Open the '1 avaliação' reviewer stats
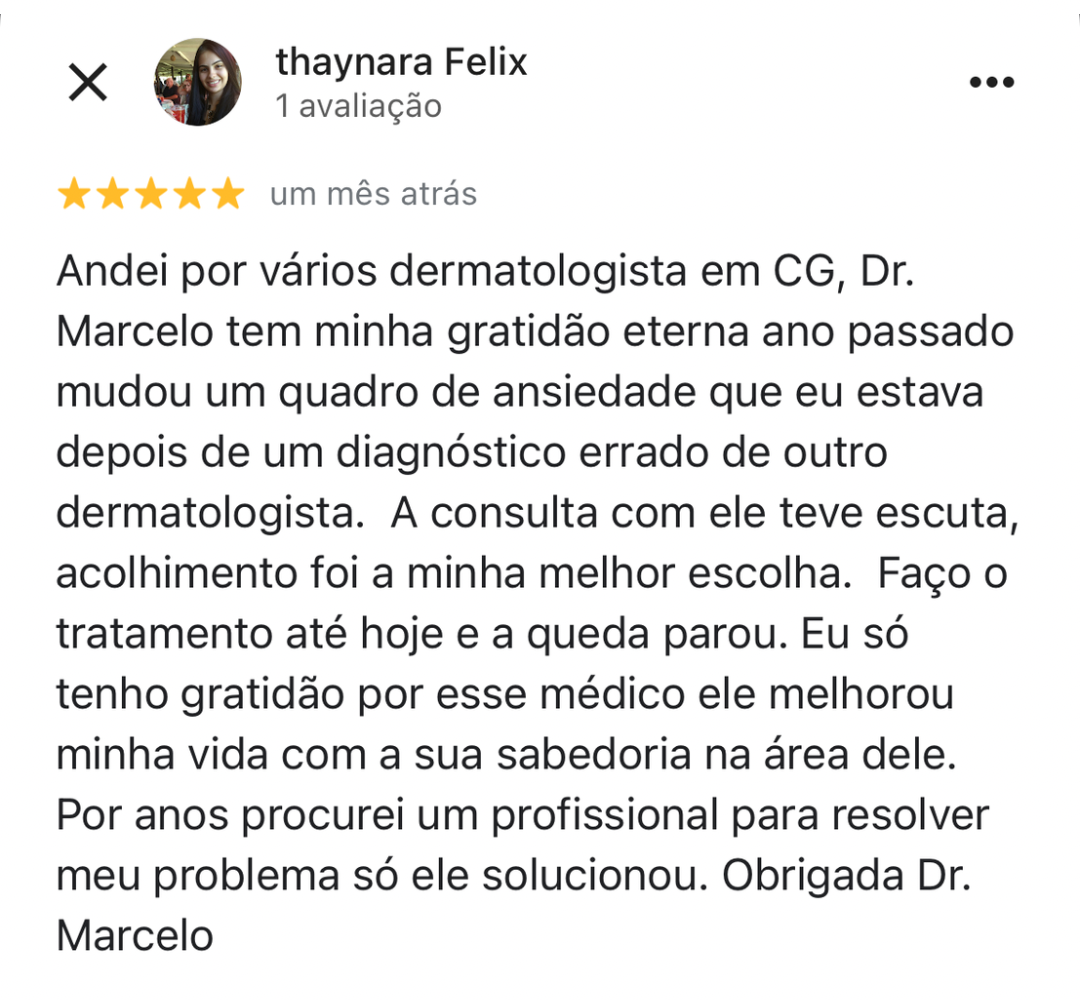1080x1000 pixels. [x=358, y=106]
